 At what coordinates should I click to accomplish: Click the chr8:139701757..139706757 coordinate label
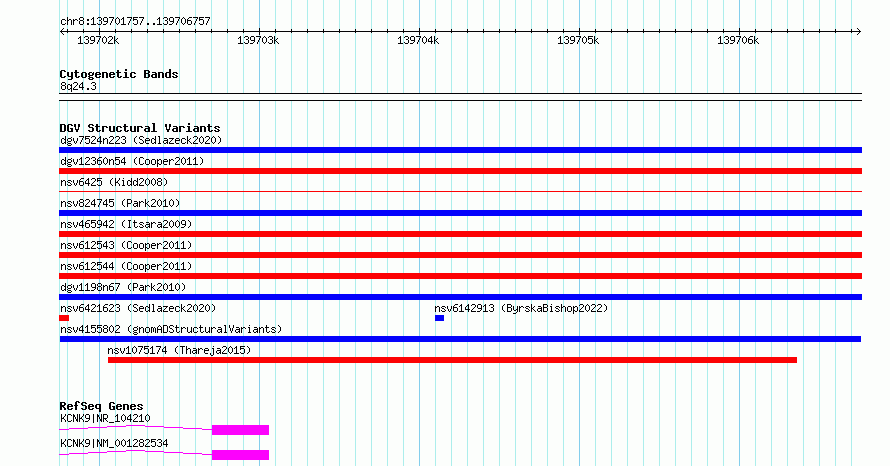tap(135, 21)
